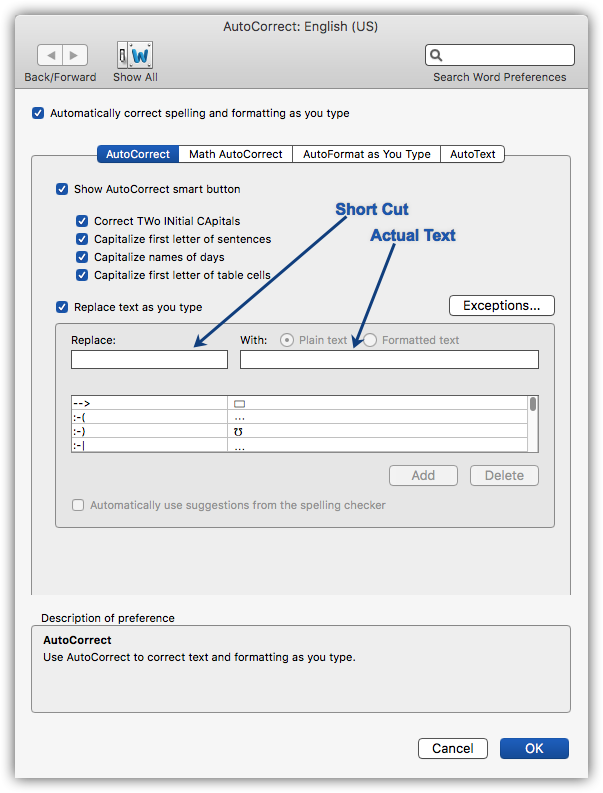
Task: Focus the Search Word Preferences field
Action: [x=500, y=55]
